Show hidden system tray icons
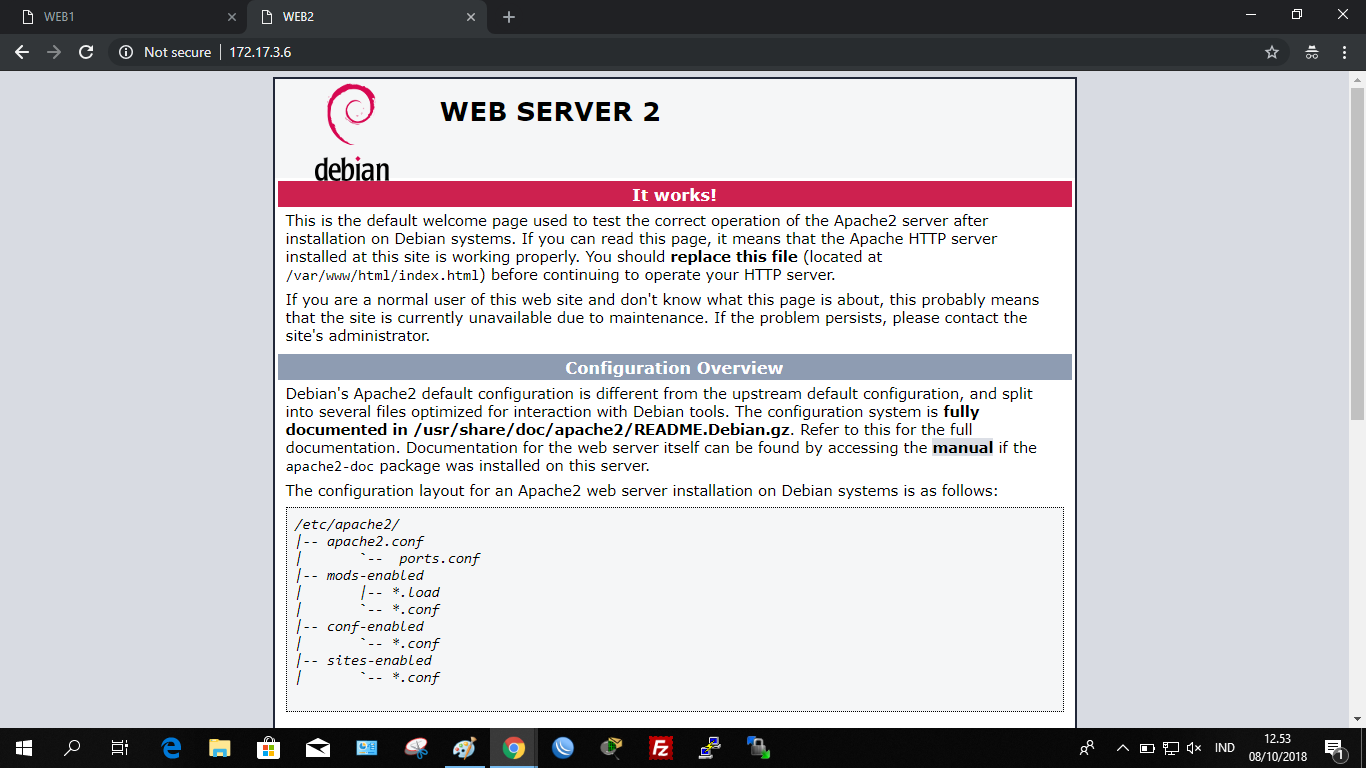This screenshot has height=768, width=1366. click(x=1123, y=748)
